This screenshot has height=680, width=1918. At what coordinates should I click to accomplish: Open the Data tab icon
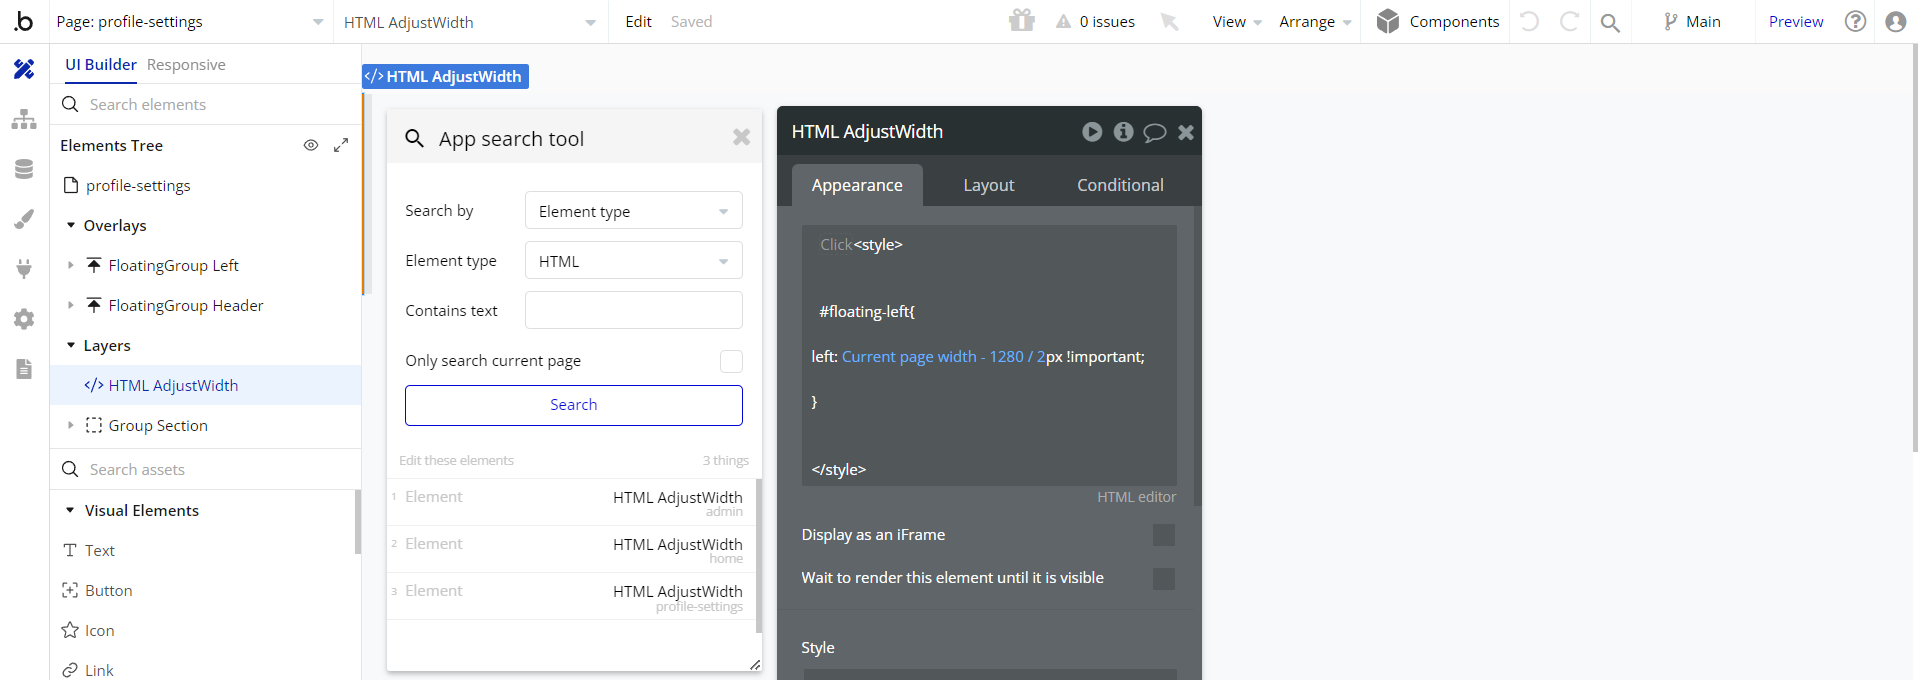tap(24, 169)
